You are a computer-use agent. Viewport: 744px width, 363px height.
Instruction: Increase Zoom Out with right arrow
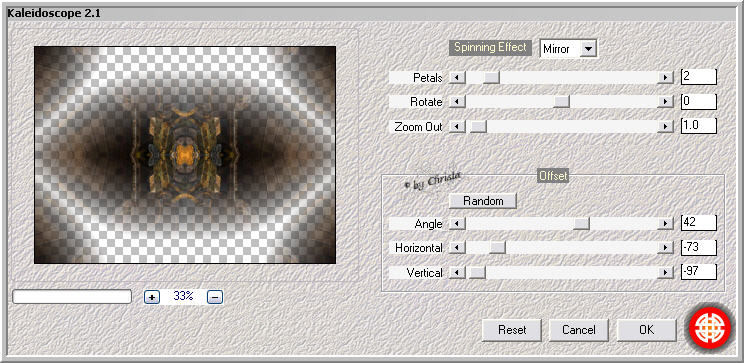[x=666, y=126]
